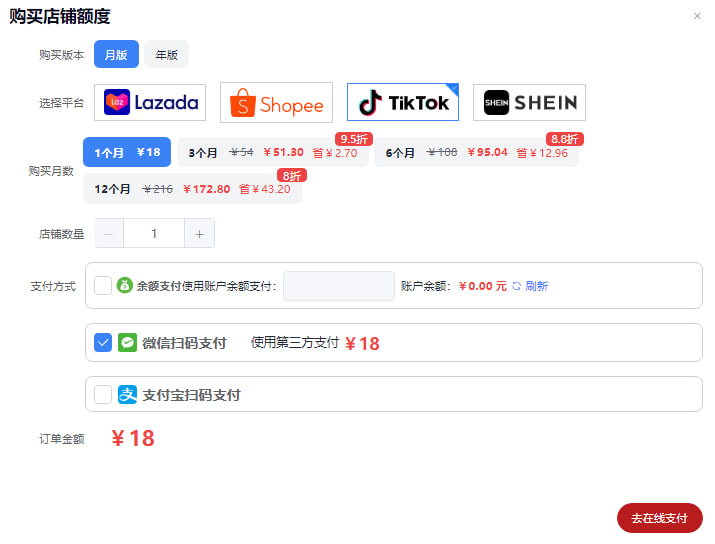Viewport: 715px width, 544px height.
Task: Switch to 年版 yearly version
Action: pos(166,54)
